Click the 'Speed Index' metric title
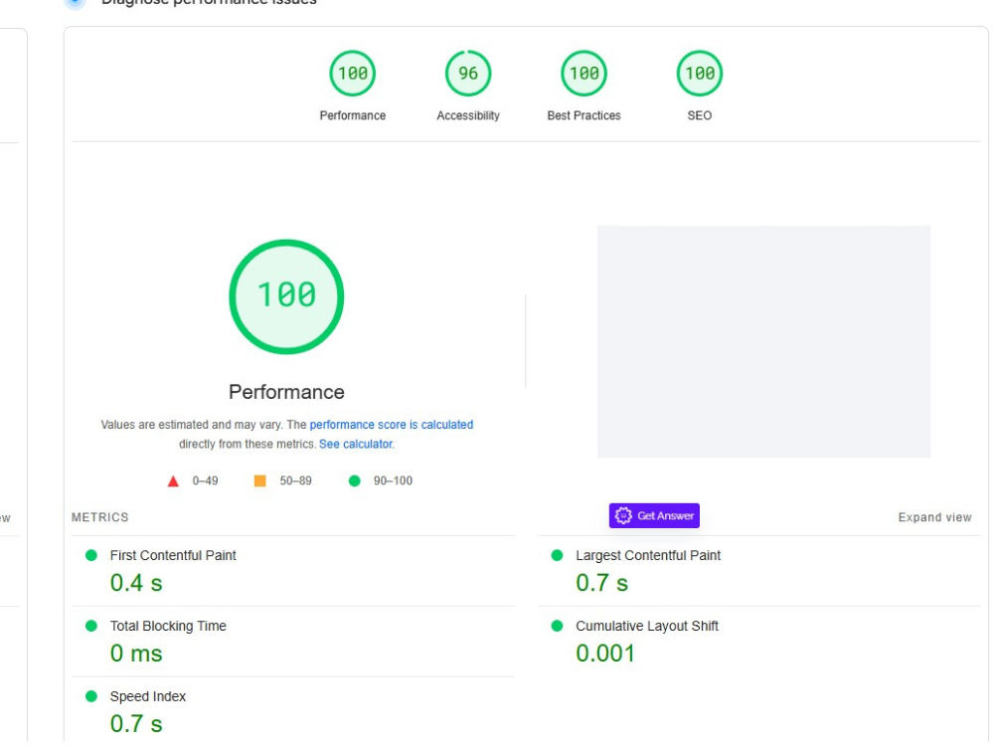 [x=147, y=696]
